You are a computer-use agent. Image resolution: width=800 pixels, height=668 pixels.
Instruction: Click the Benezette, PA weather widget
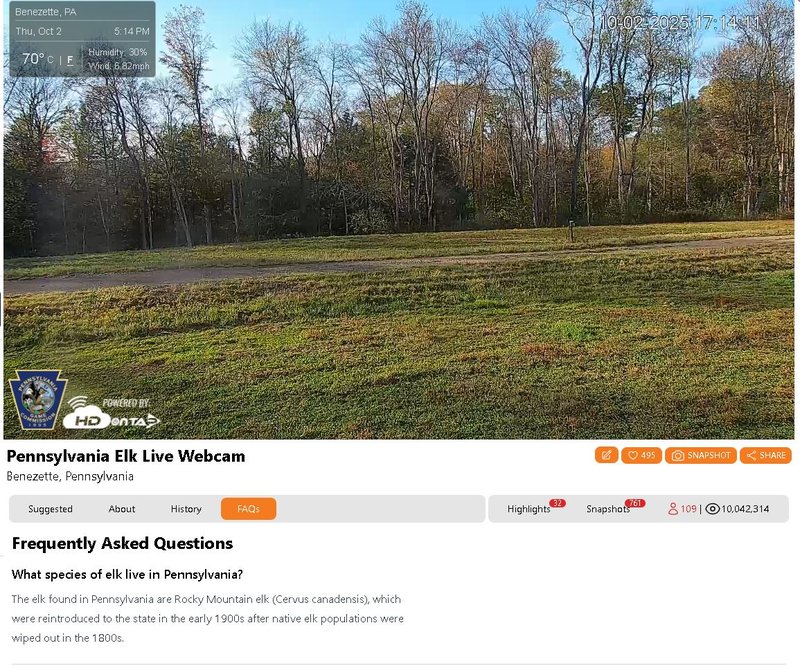(x=83, y=39)
